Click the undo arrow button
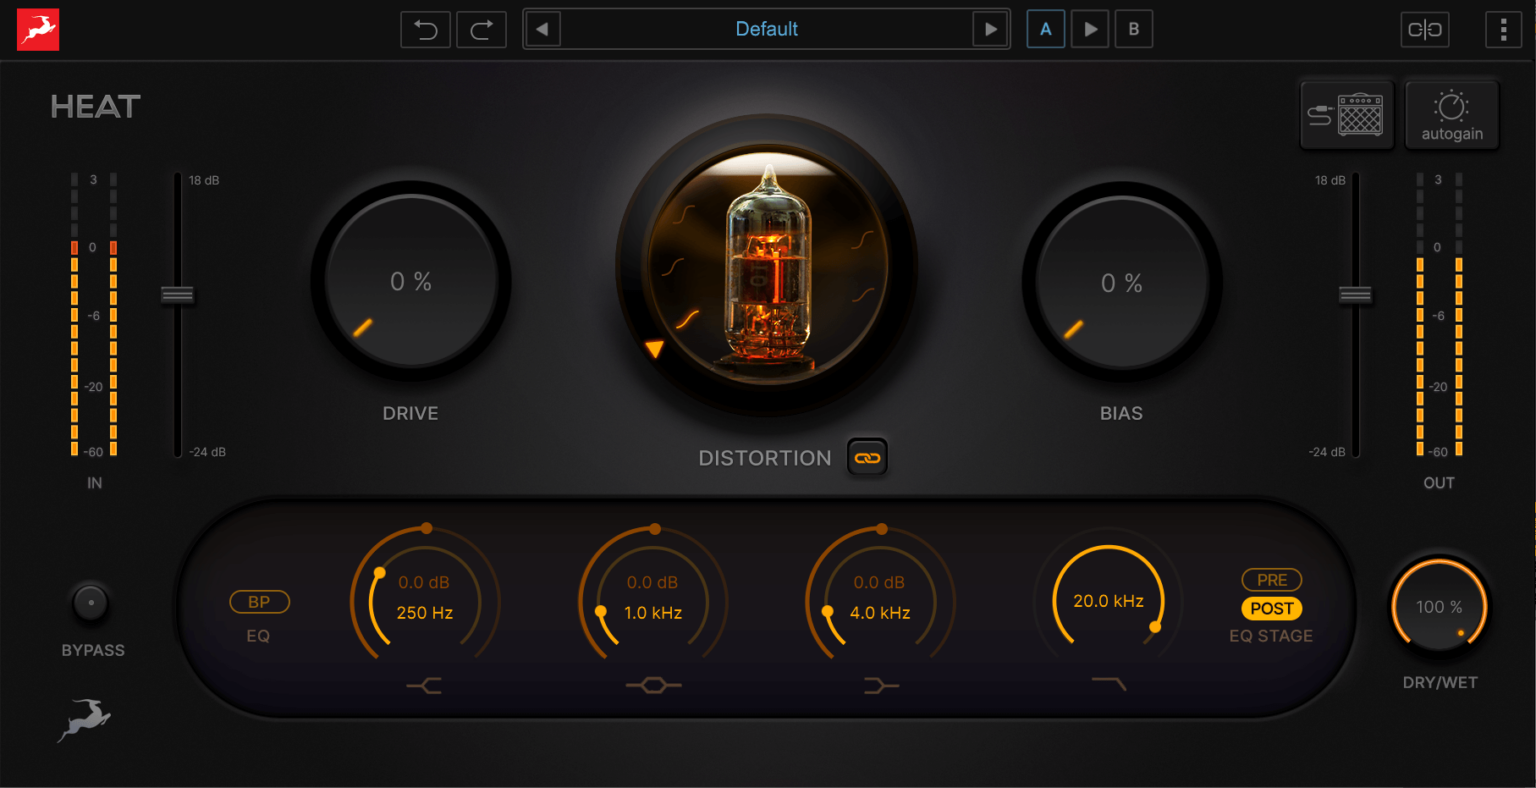 tap(425, 29)
